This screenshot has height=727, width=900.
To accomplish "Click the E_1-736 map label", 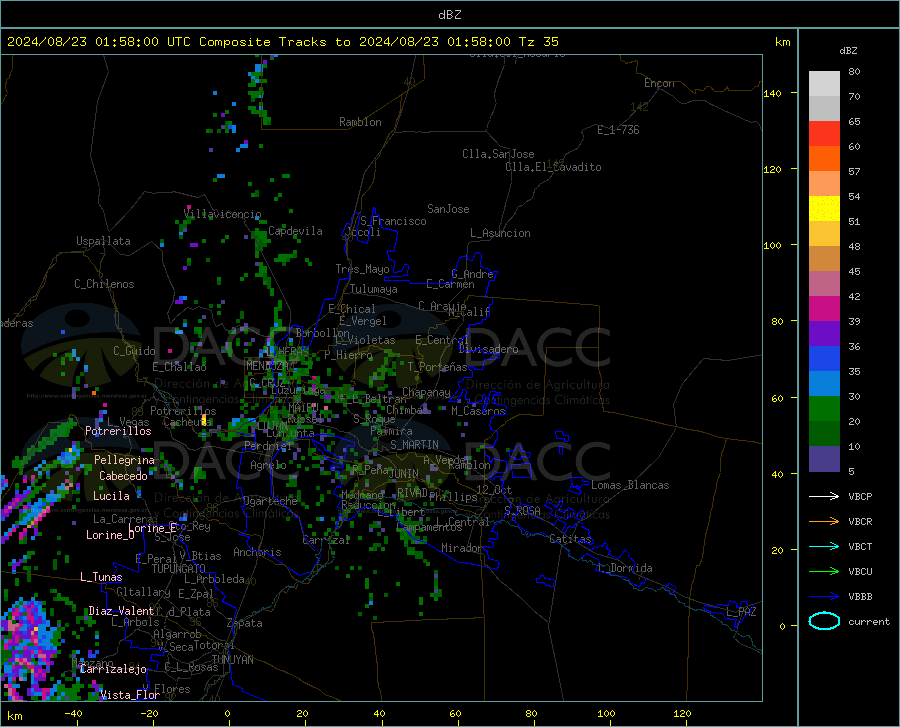I will (618, 130).
